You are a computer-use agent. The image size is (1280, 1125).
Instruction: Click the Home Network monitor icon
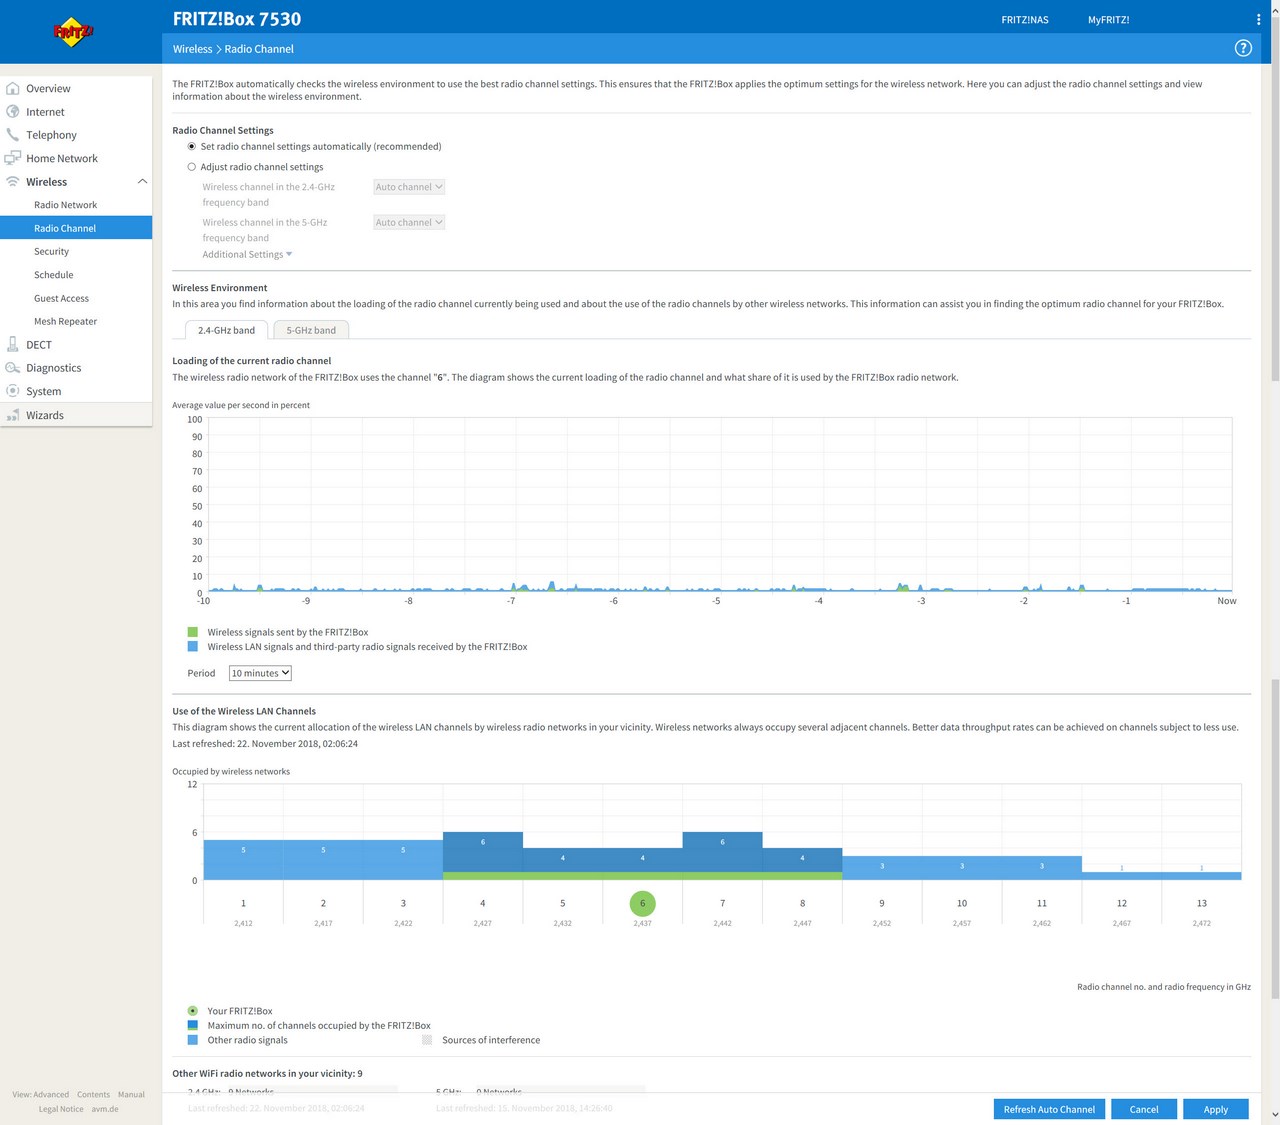13,158
